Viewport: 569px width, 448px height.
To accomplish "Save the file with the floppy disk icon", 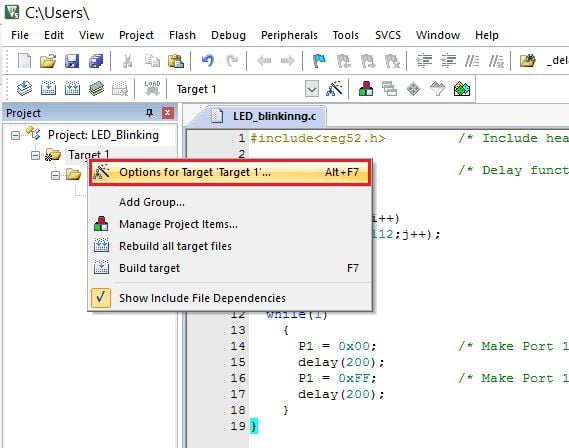I will tap(72, 61).
